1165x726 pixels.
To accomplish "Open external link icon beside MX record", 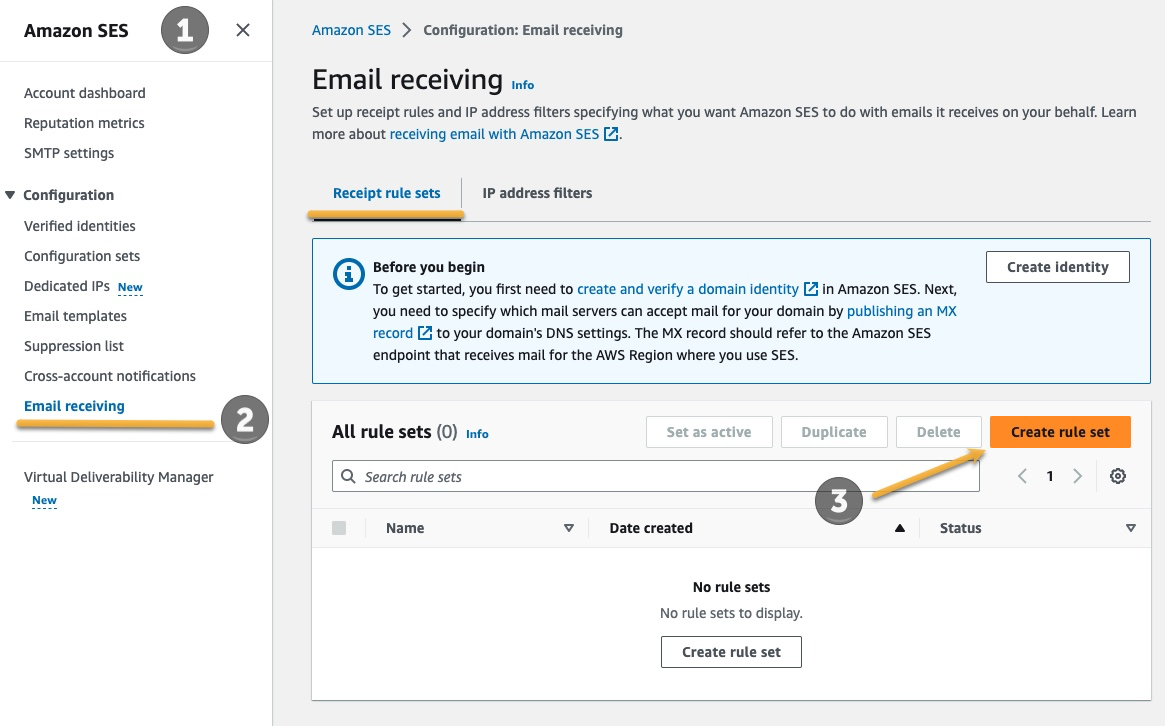I will click(x=425, y=333).
